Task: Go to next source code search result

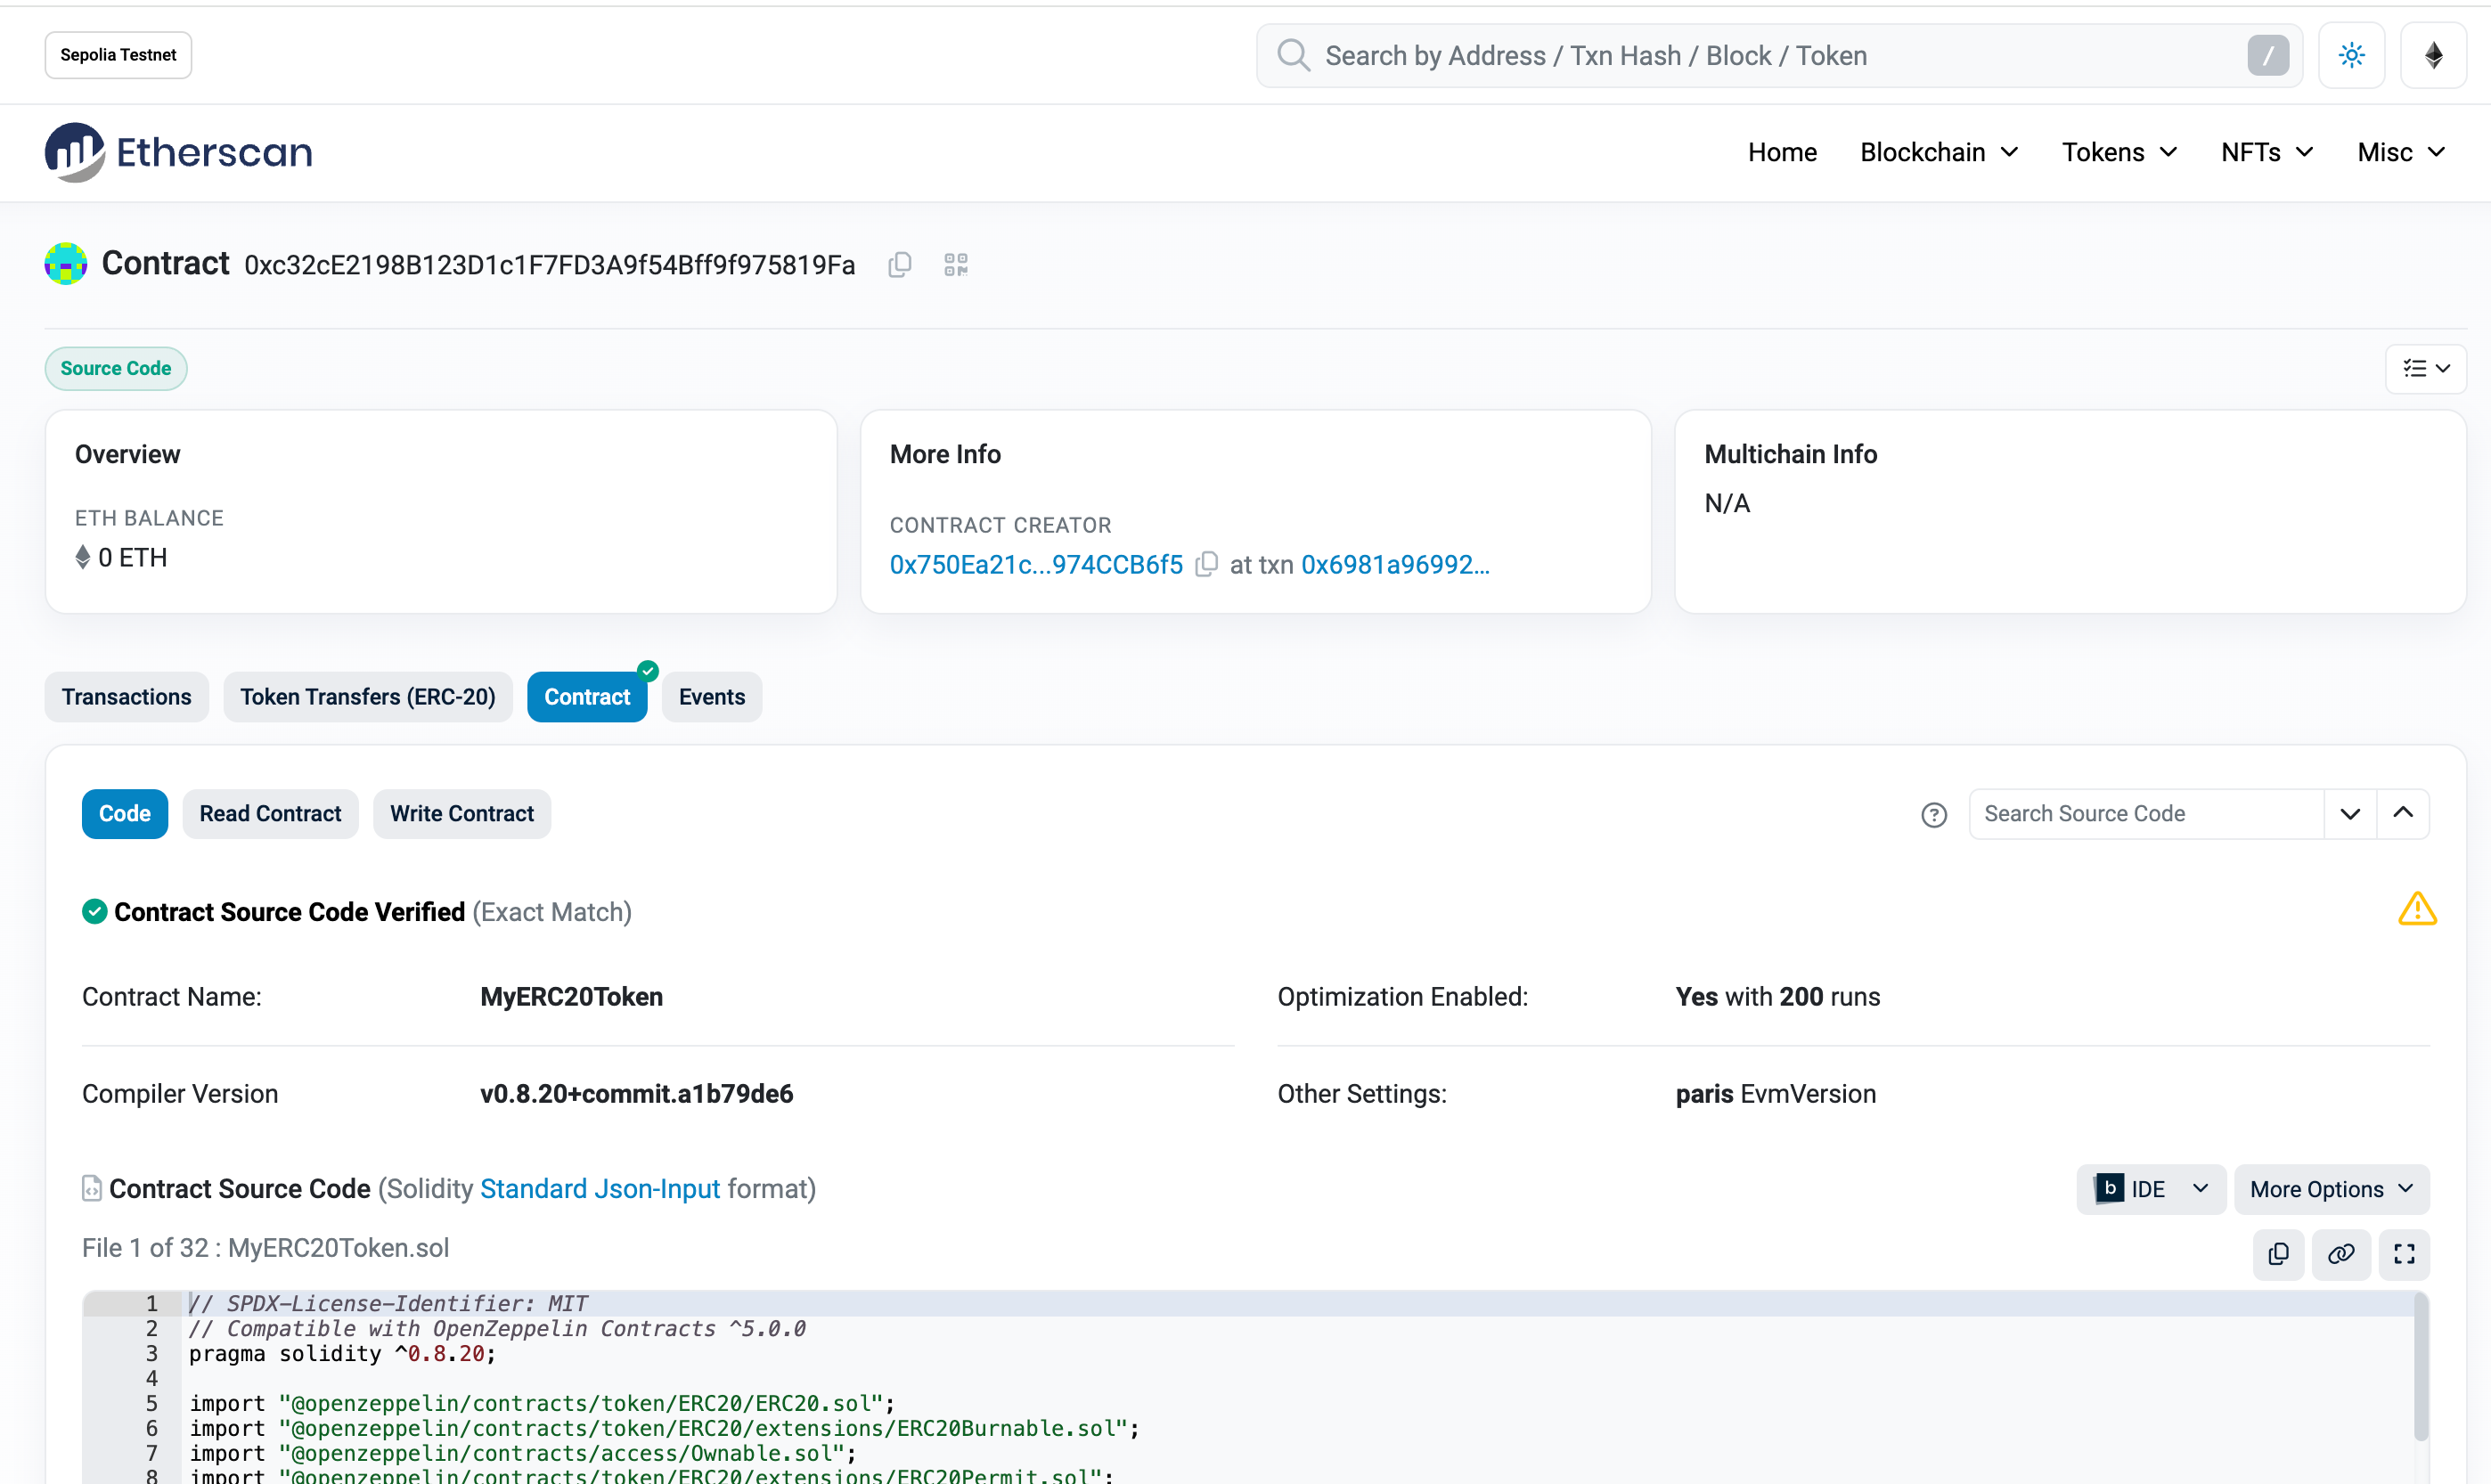Action: [x=2350, y=814]
